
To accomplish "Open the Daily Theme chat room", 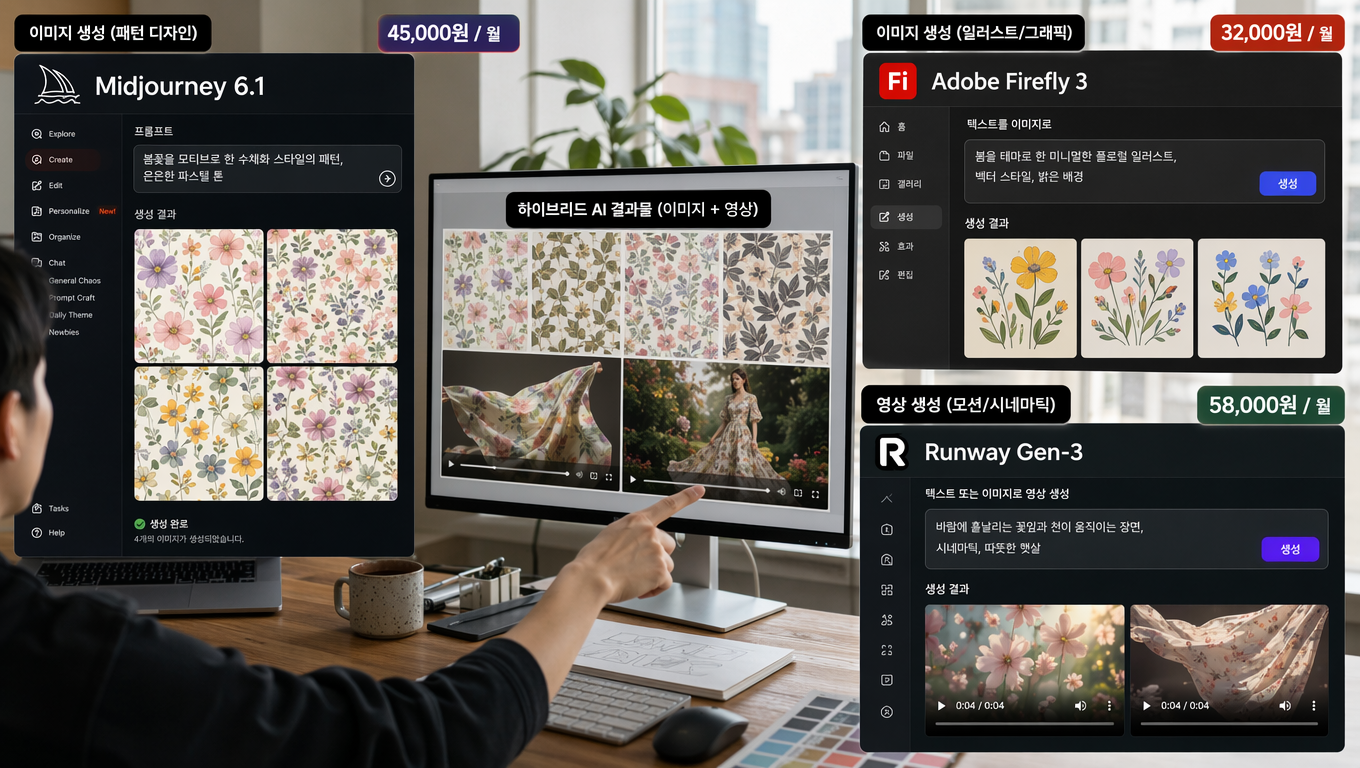I will 70,315.
